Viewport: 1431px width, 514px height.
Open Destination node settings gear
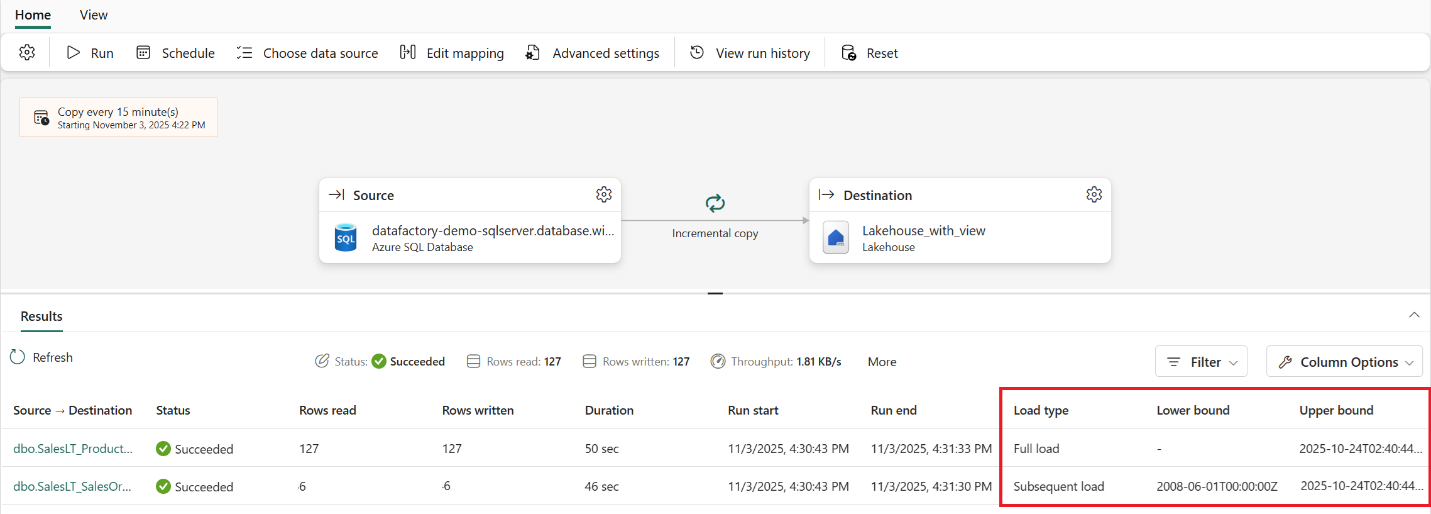[1093, 195]
